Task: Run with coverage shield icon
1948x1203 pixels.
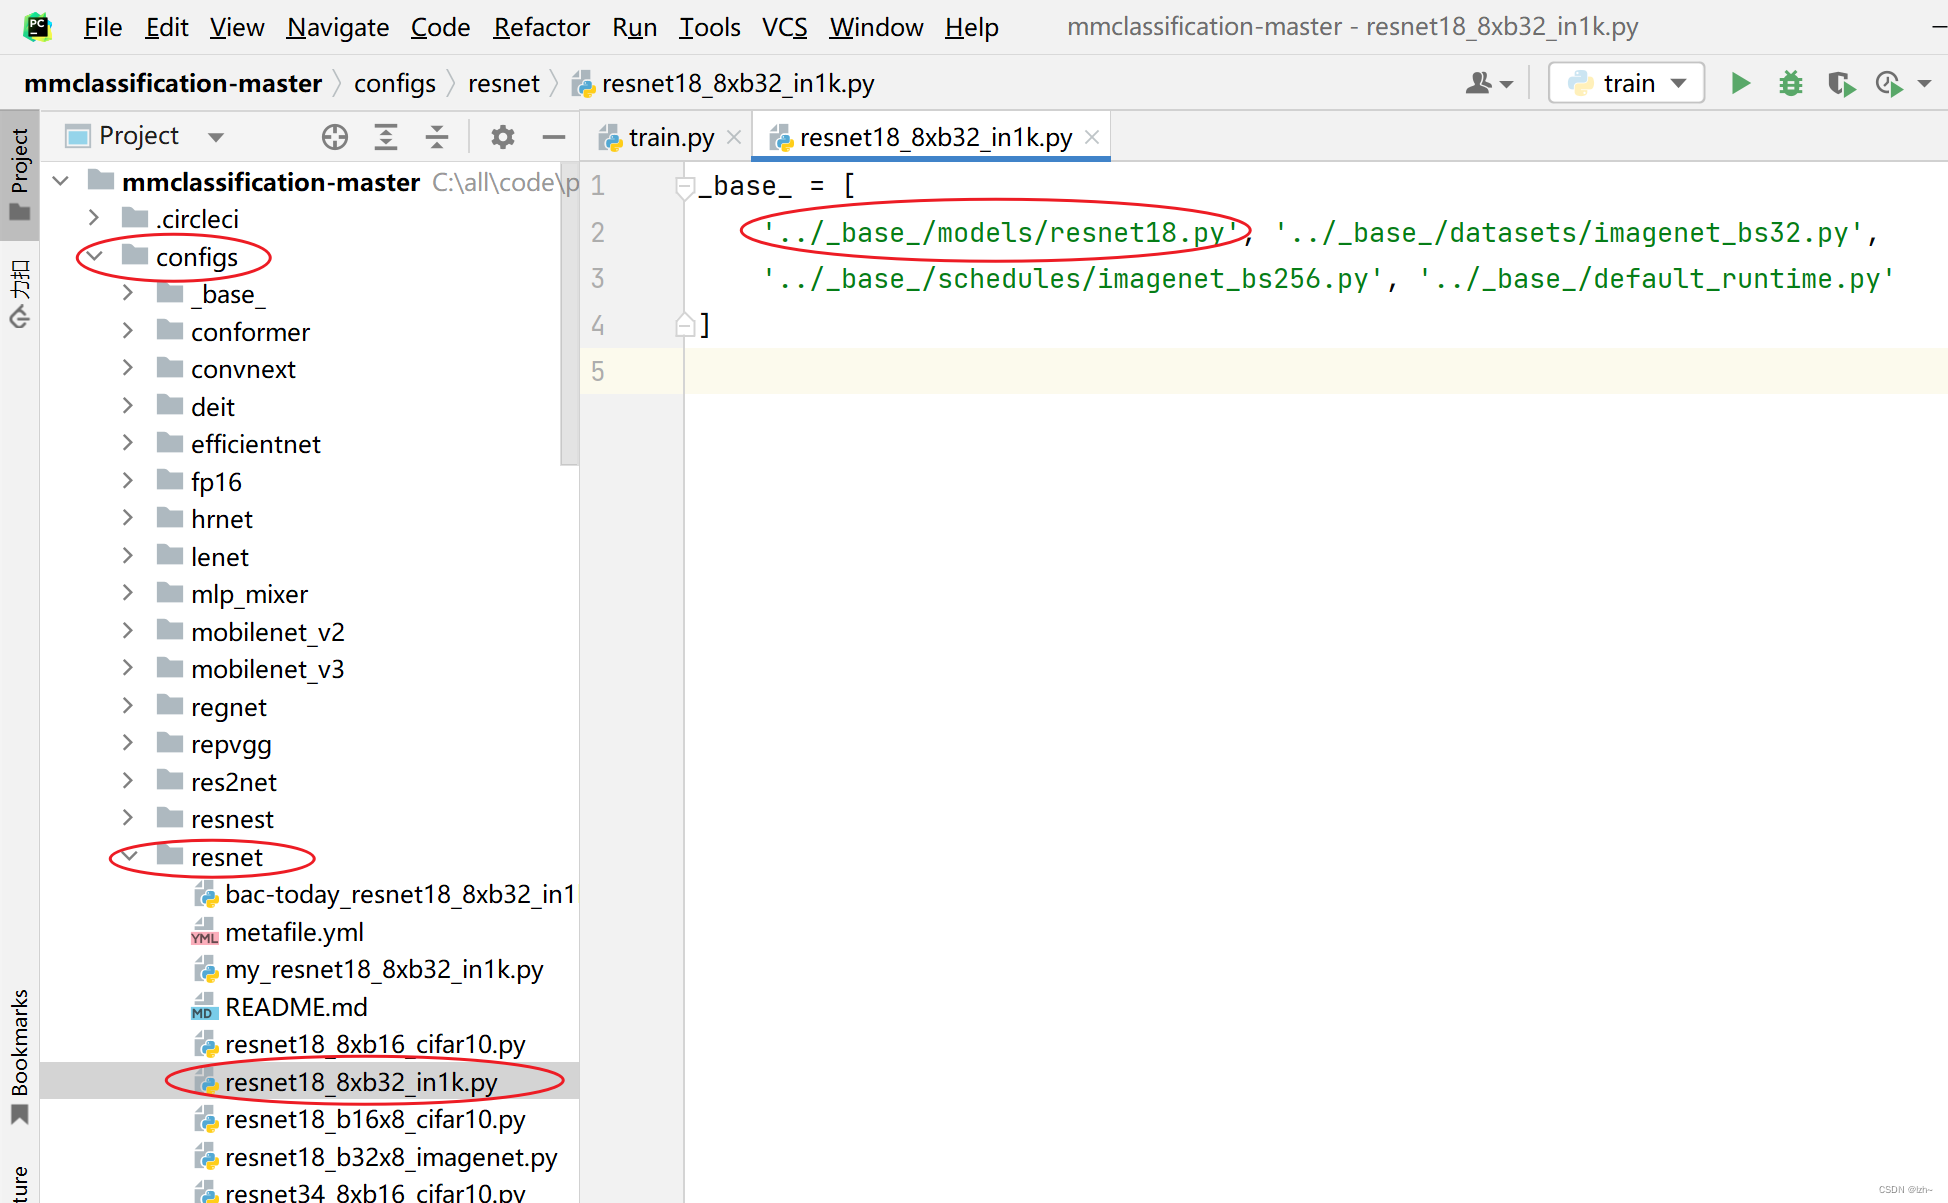Action: pyautogui.click(x=1841, y=83)
